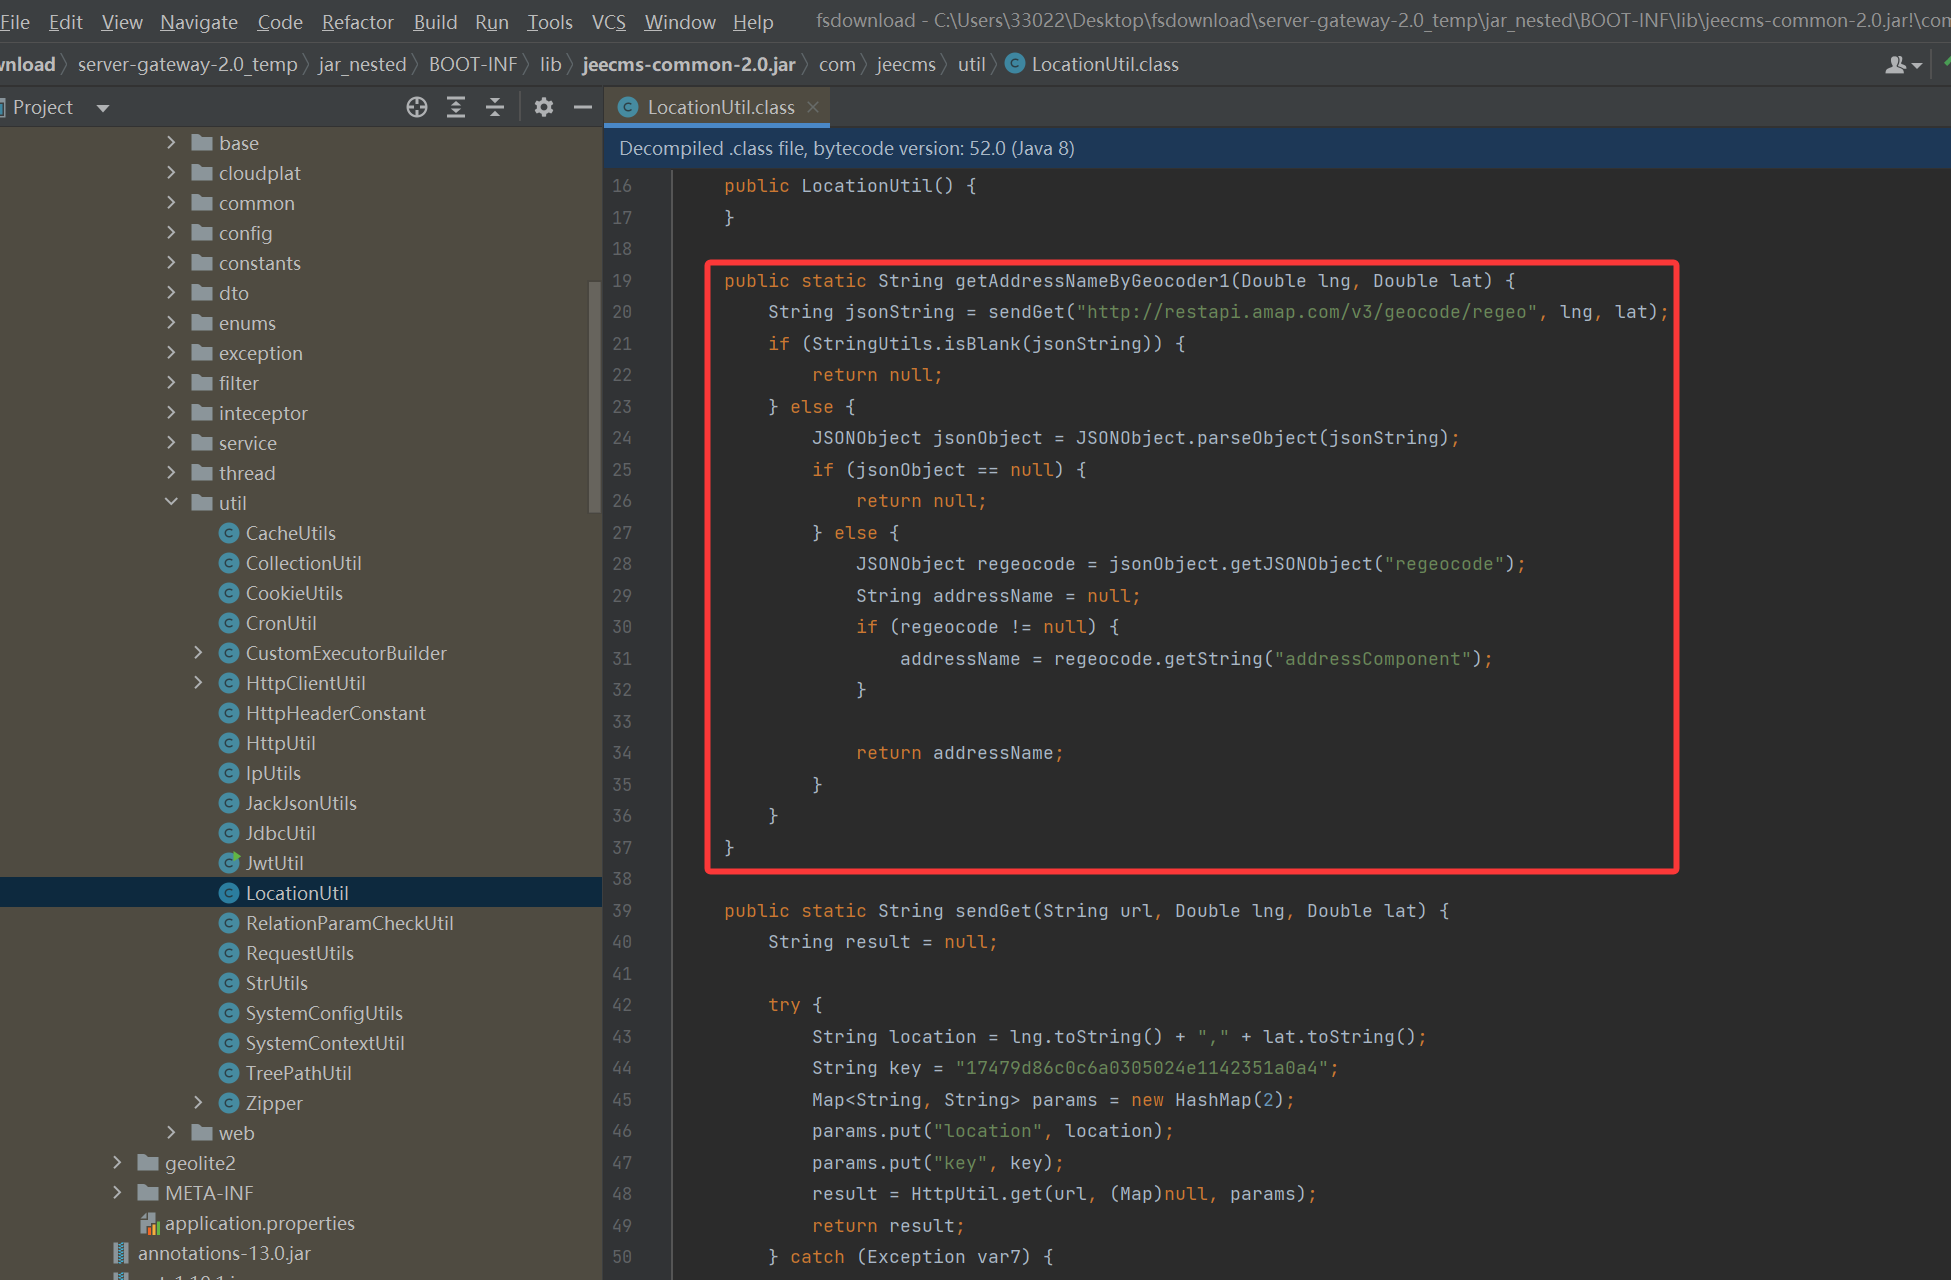Viewport: 1951px width, 1280px height.
Task: Close the LocationUtil.class tab
Action: (813, 107)
